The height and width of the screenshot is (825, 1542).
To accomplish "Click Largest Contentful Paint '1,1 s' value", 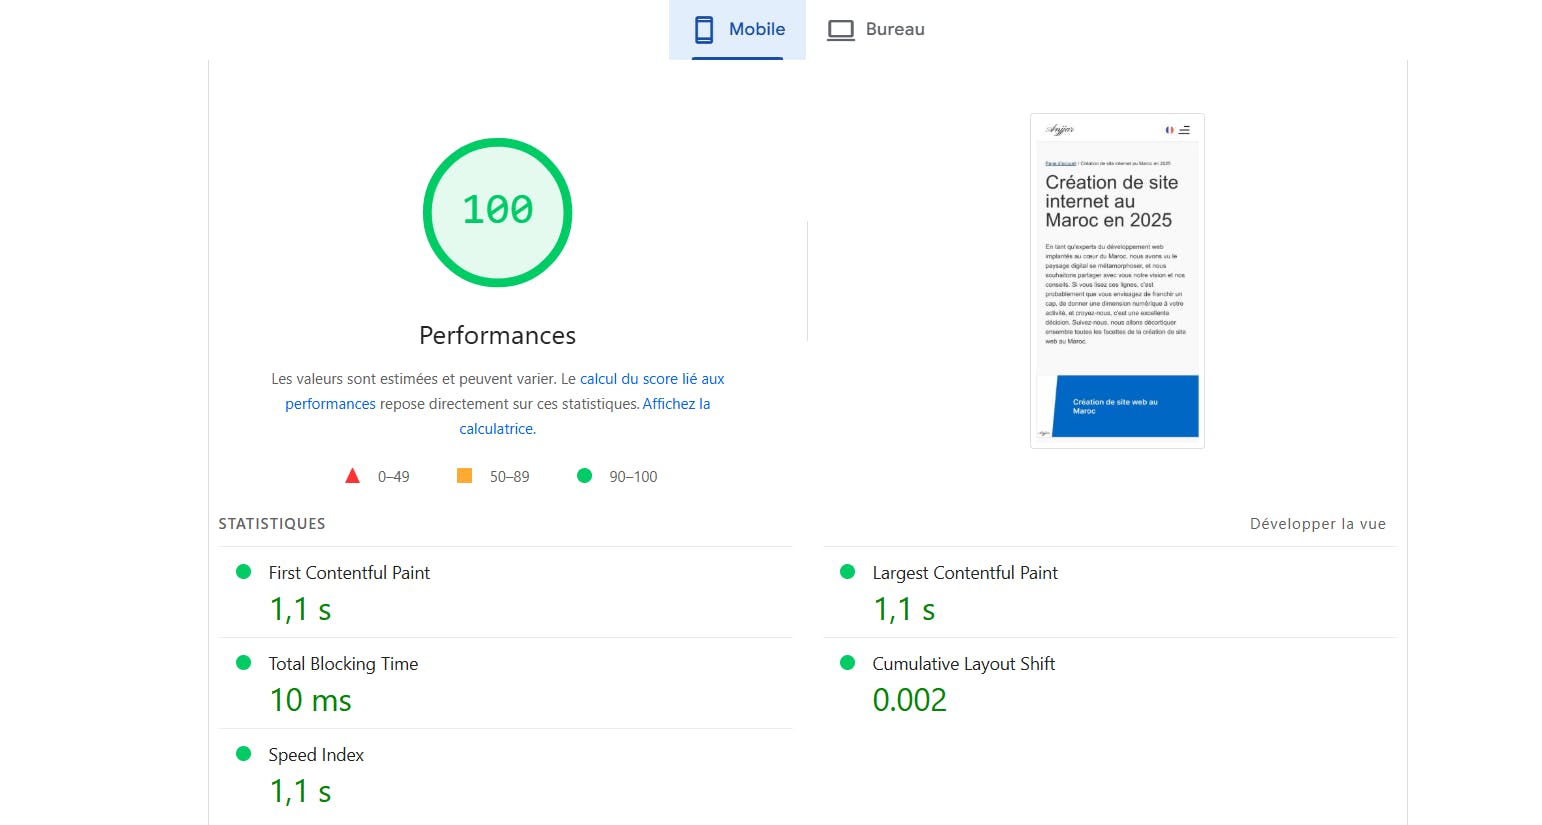I will pyautogui.click(x=905, y=609).
